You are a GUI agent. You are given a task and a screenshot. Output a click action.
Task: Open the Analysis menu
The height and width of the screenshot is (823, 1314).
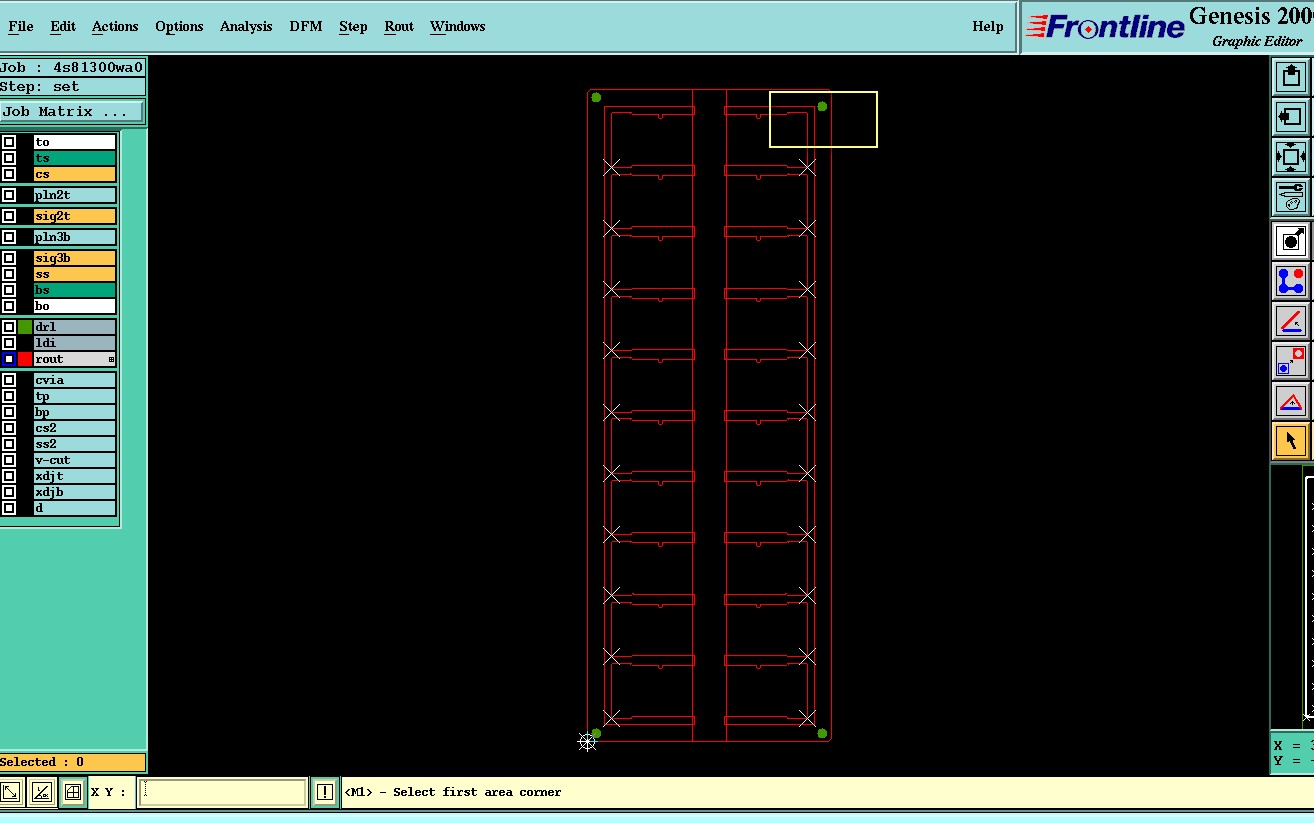[246, 26]
